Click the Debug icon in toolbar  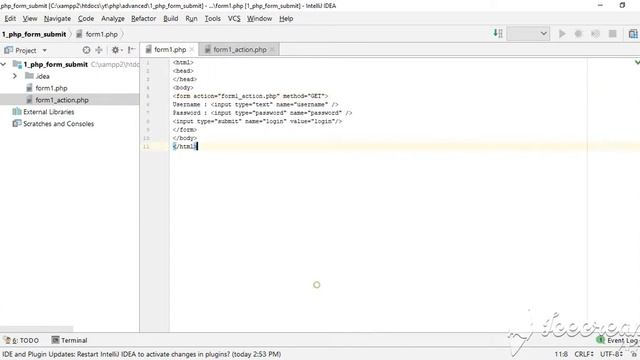pos(578,33)
